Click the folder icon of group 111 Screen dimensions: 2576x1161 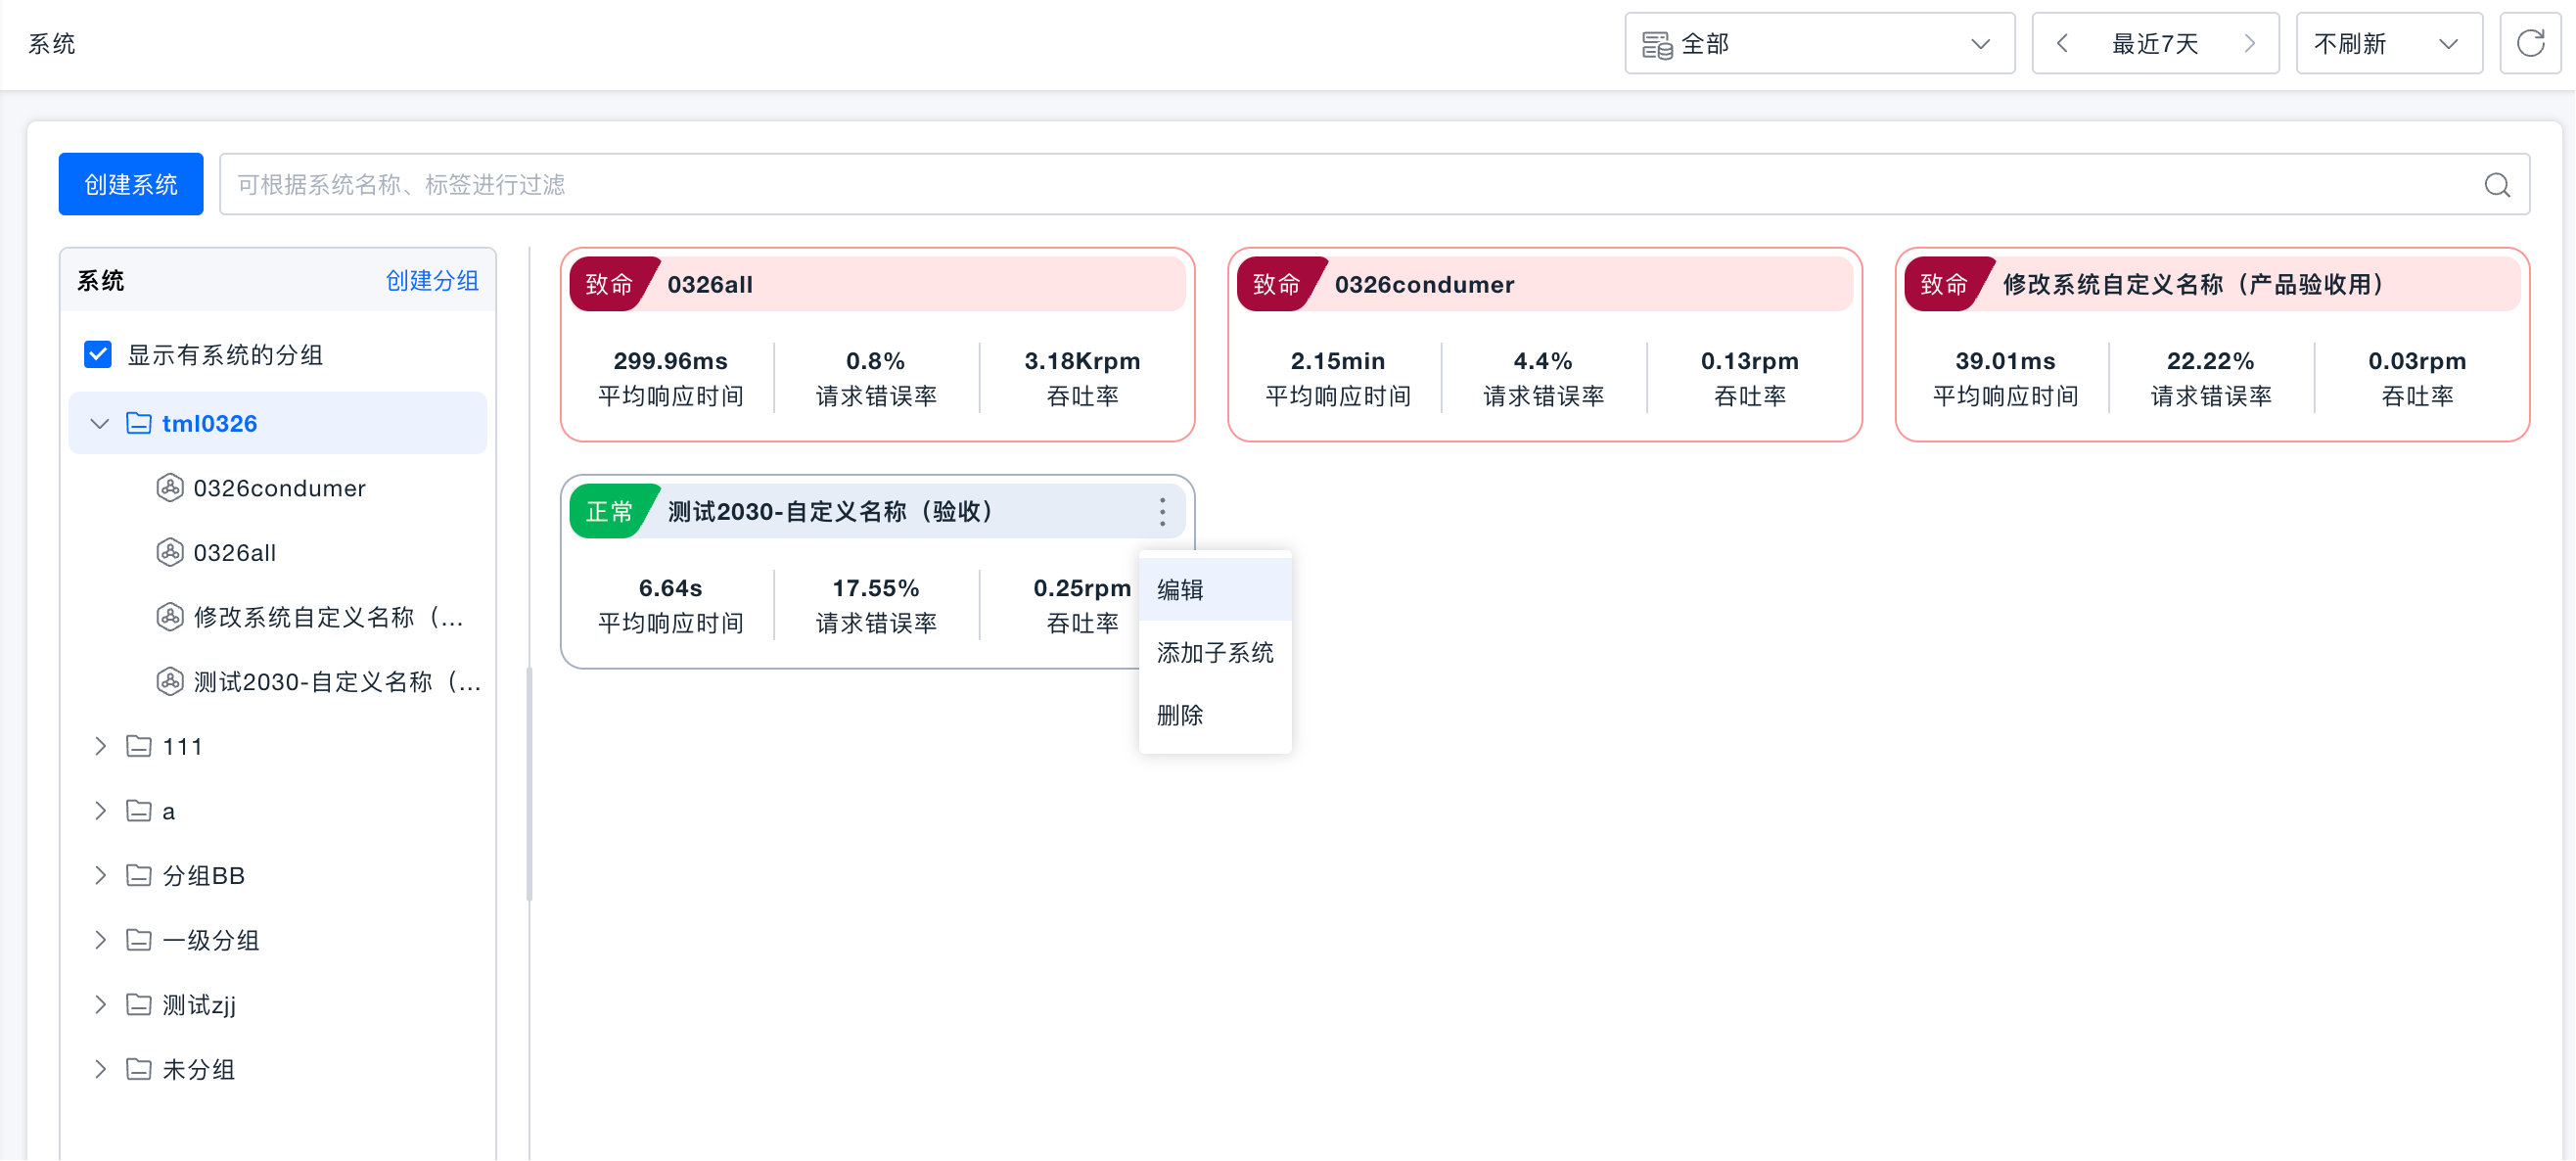click(139, 746)
